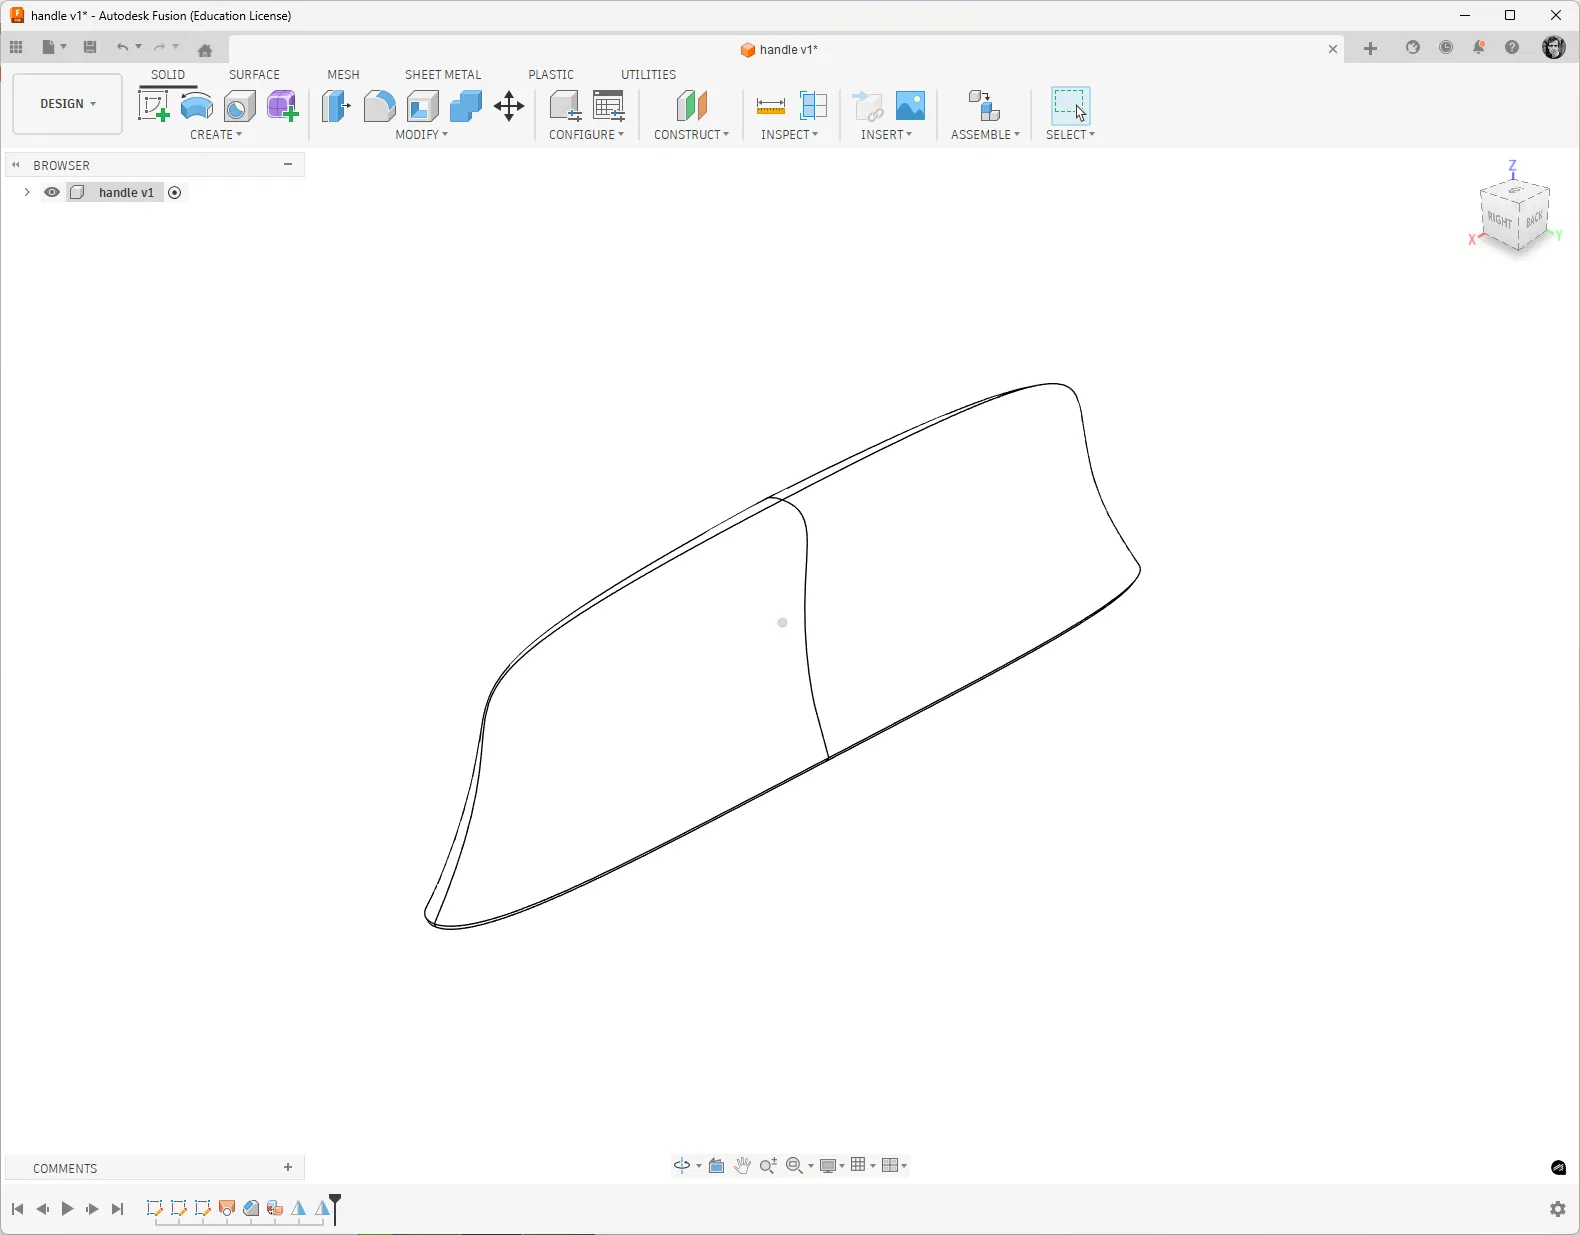Open the MODIFY dropdown menu

tap(422, 135)
